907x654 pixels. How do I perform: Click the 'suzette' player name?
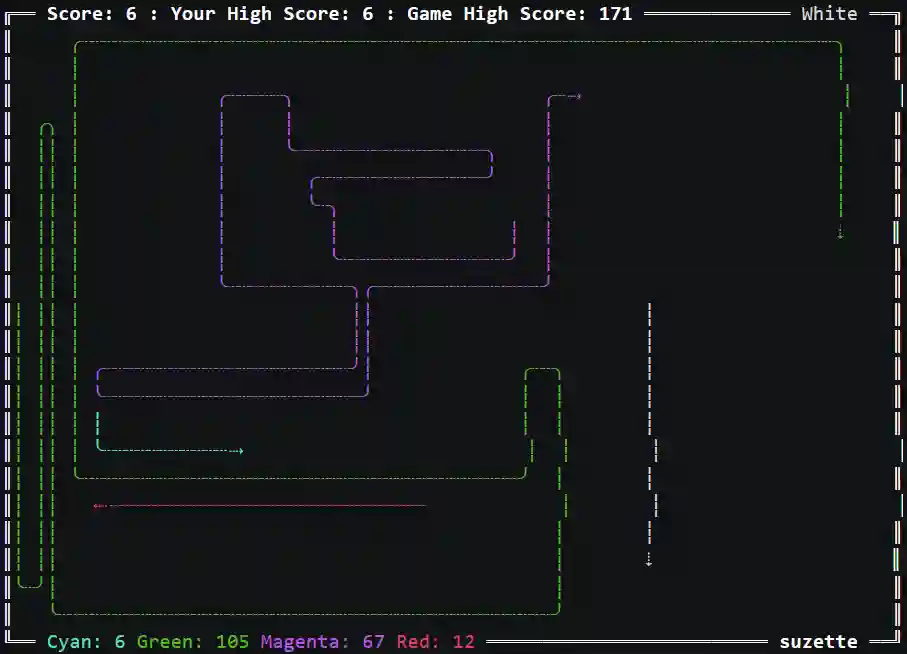(818, 642)
